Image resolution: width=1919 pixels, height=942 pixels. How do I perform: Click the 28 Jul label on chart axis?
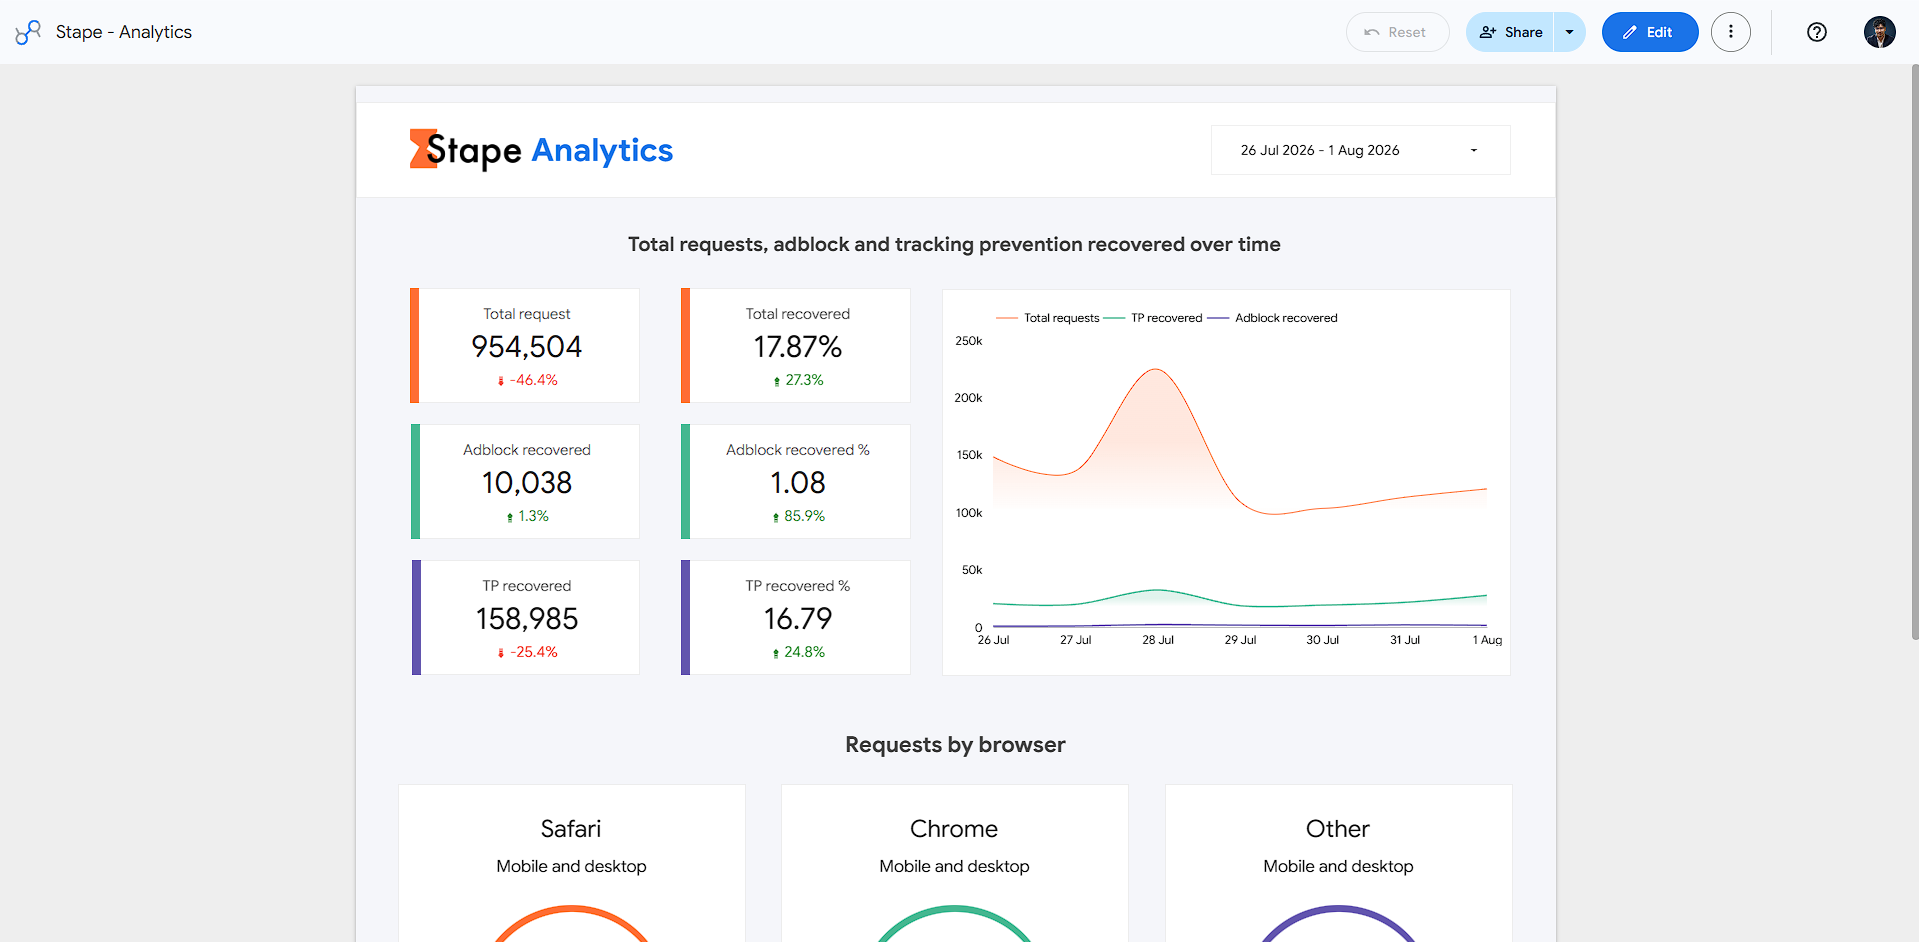1158,640
